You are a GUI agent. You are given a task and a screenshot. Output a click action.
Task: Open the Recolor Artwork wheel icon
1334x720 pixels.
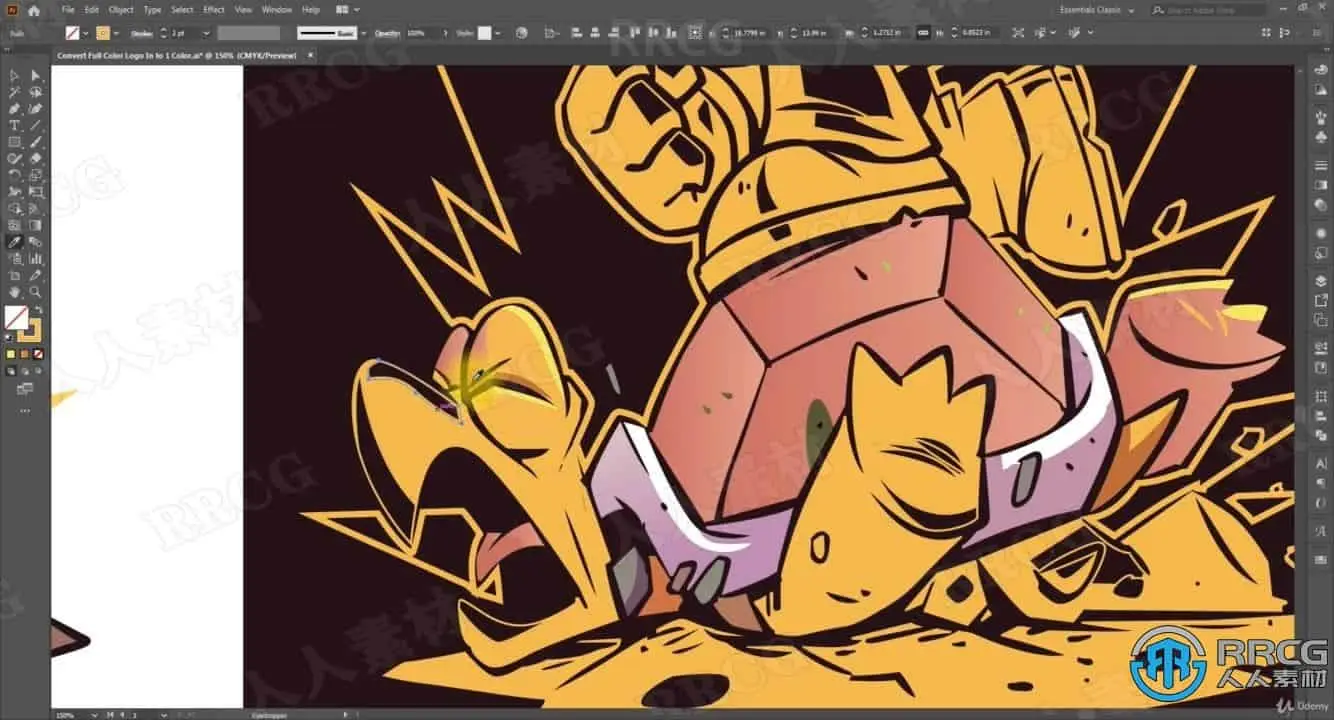521,33
